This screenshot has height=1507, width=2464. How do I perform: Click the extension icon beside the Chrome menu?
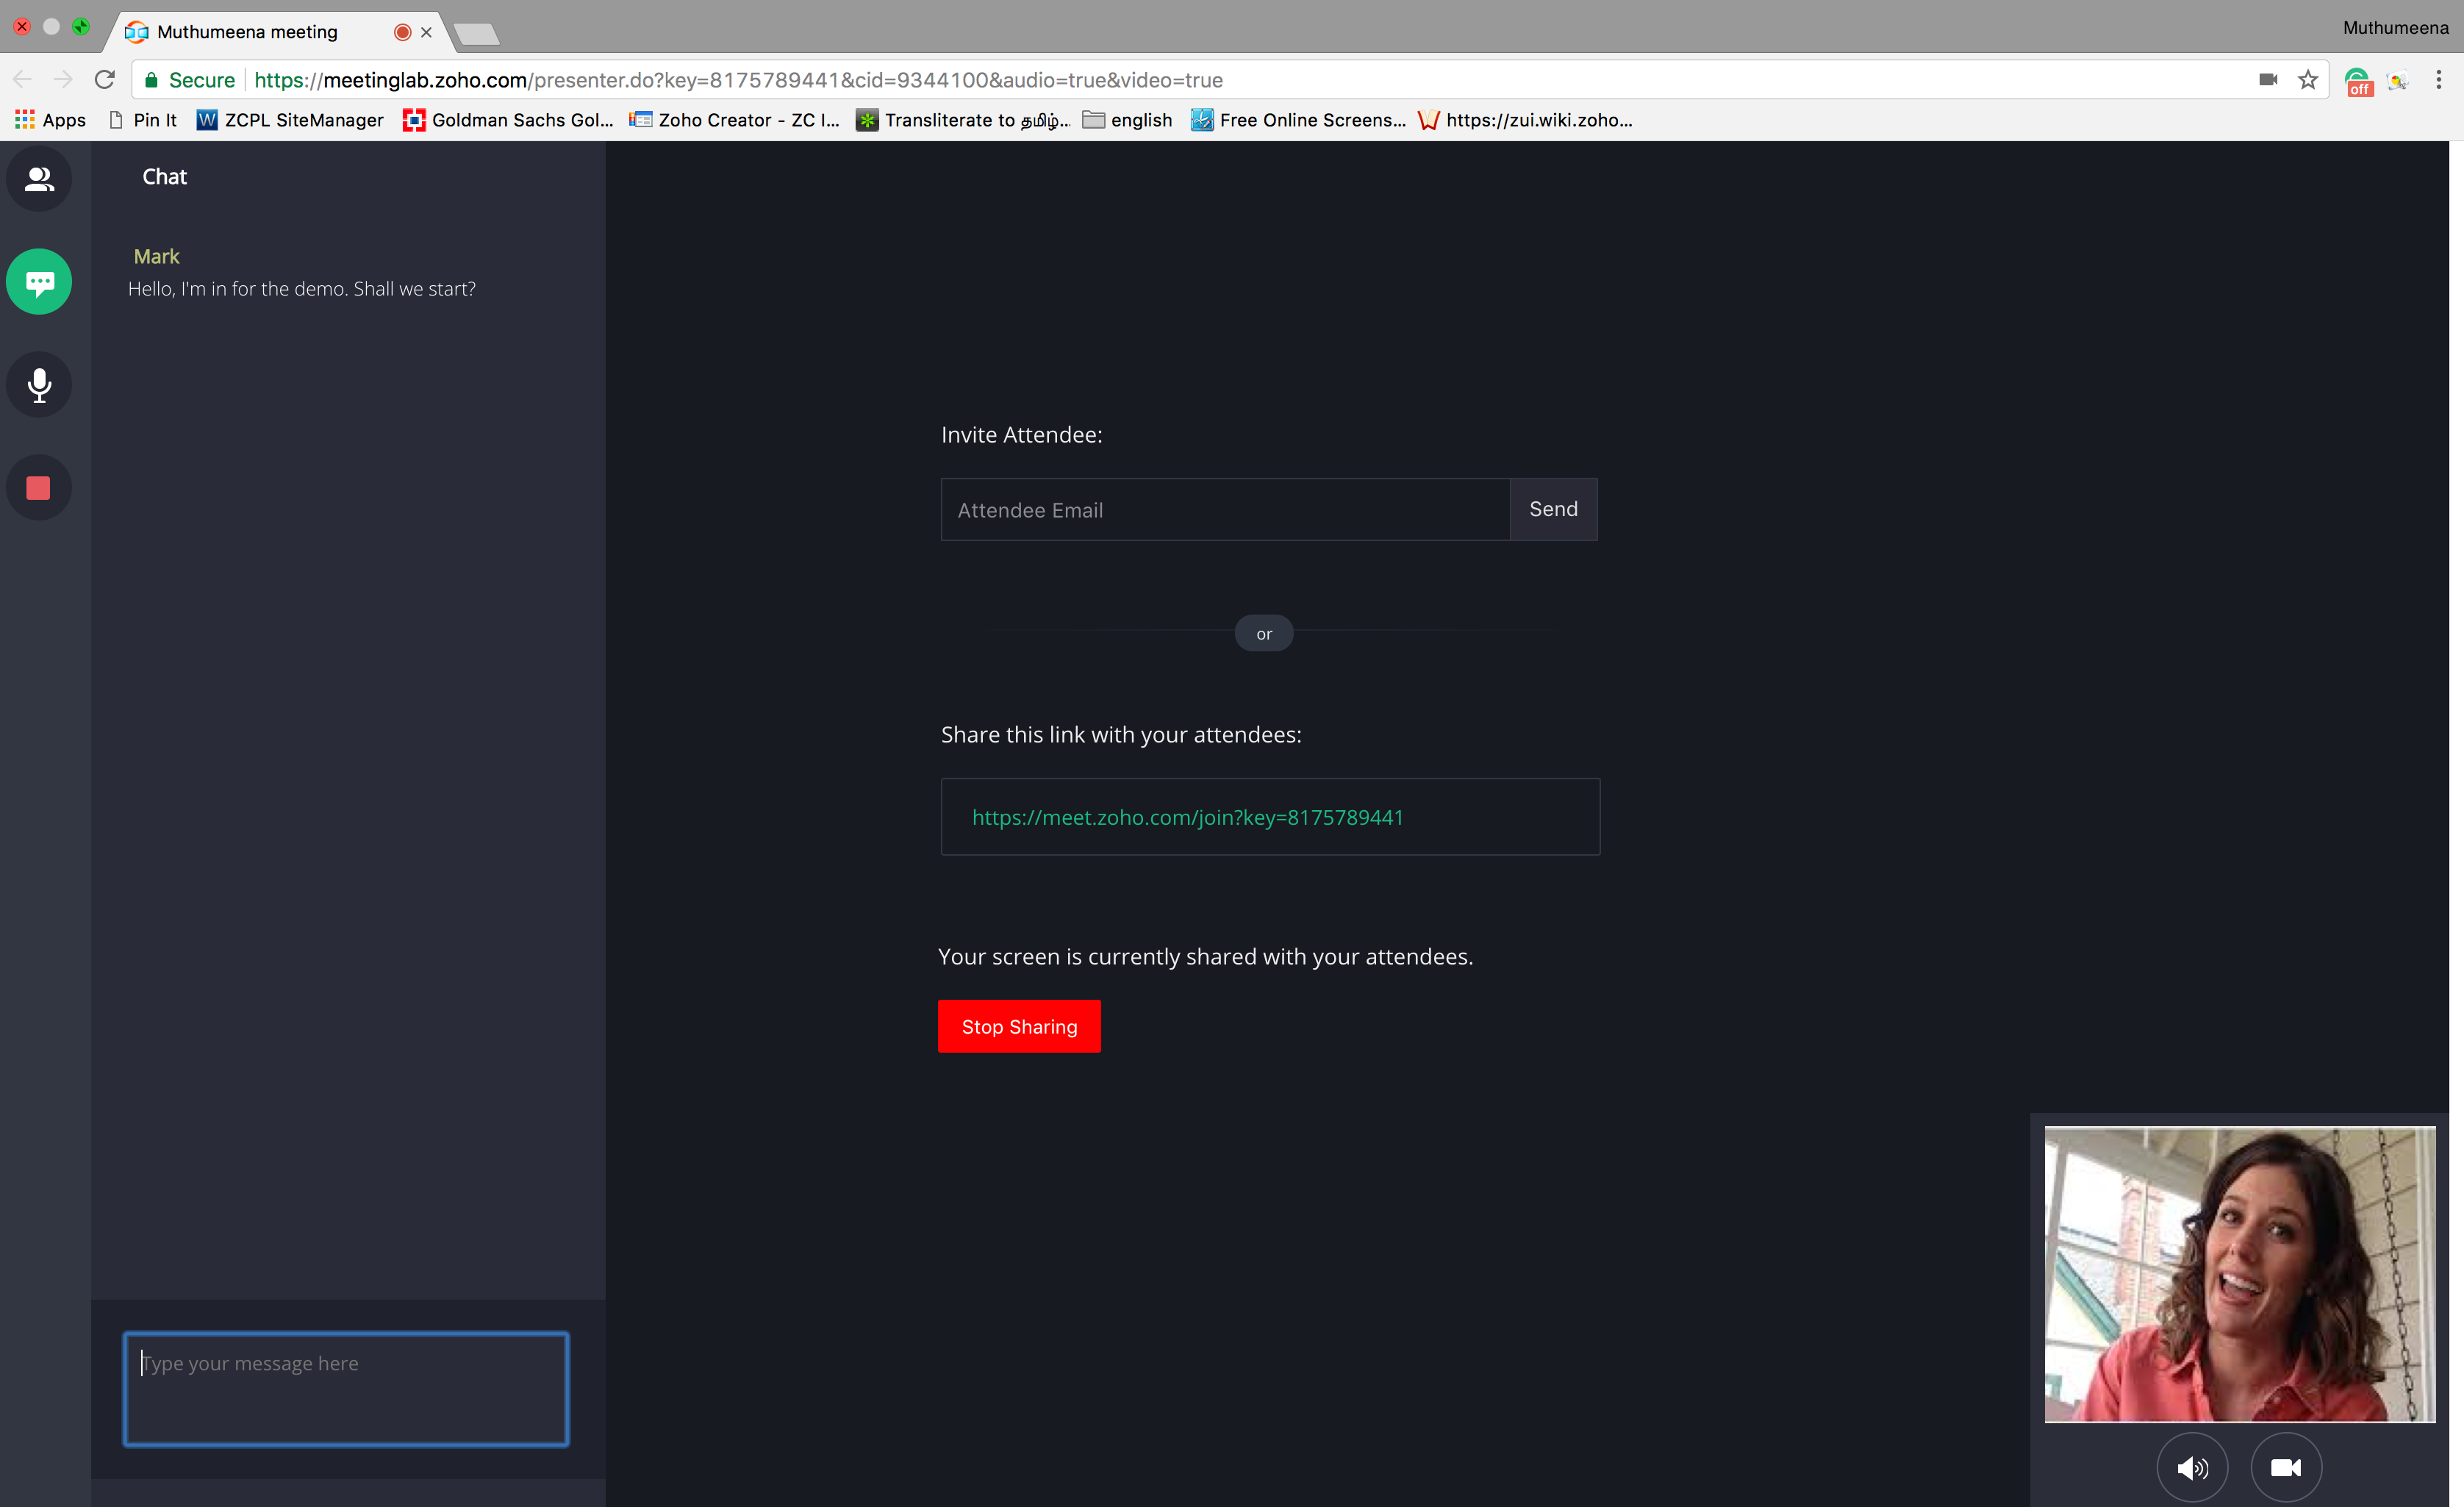2397,81
